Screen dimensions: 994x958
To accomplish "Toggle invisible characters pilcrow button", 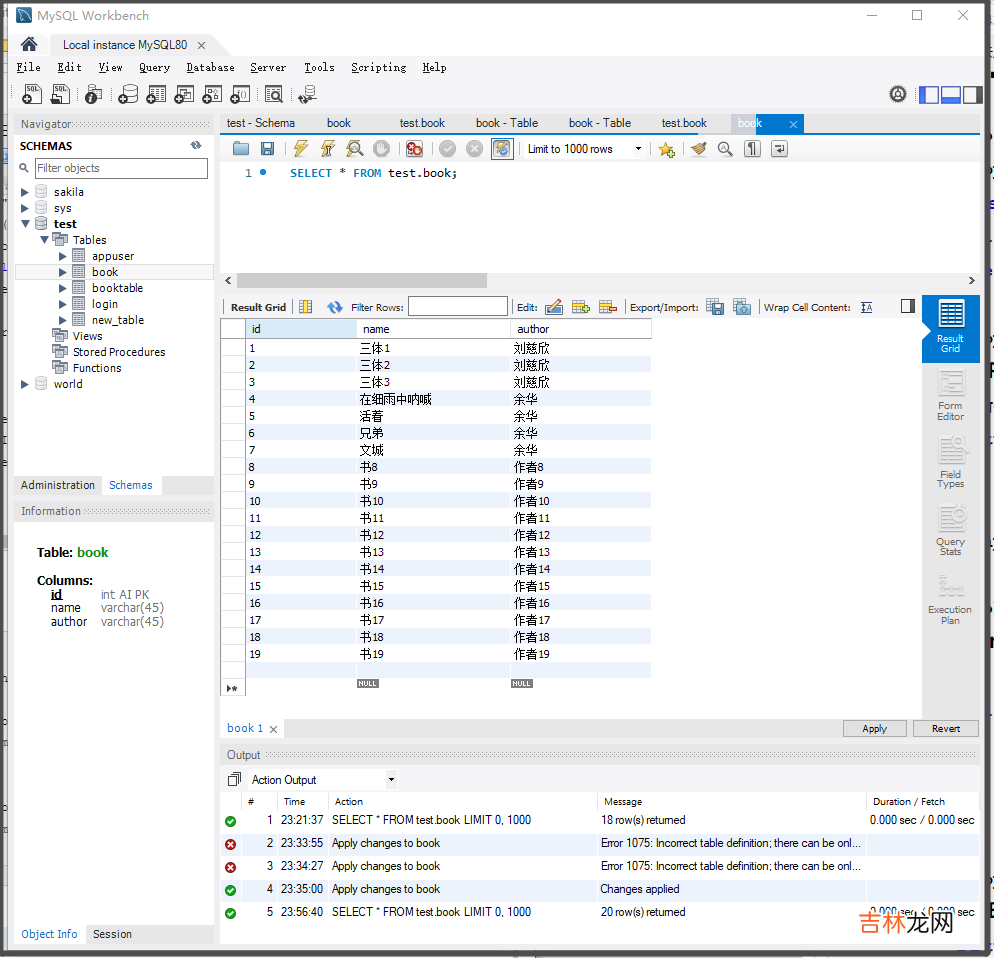I will (752, 149).
